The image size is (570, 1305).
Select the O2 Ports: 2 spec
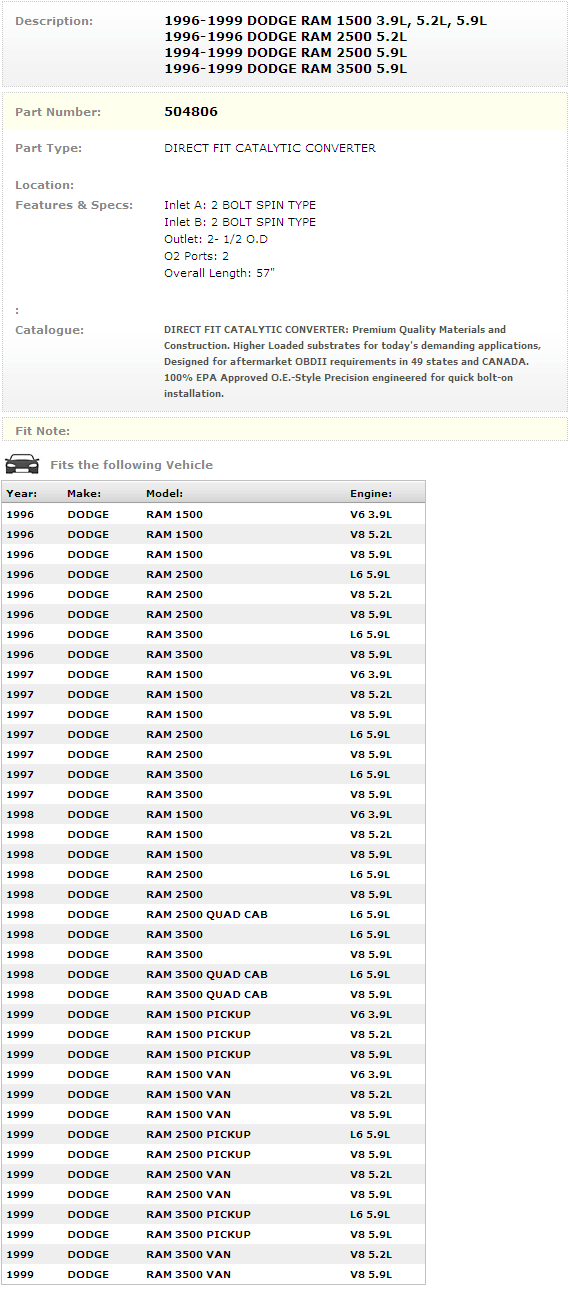pos(197,256)
